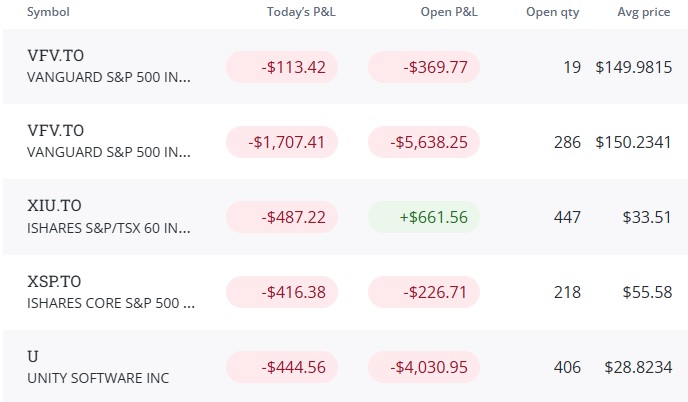Click the -$1,707.41 Today's P&L badge
688x402 pixels.
click(x=282, y=142)
